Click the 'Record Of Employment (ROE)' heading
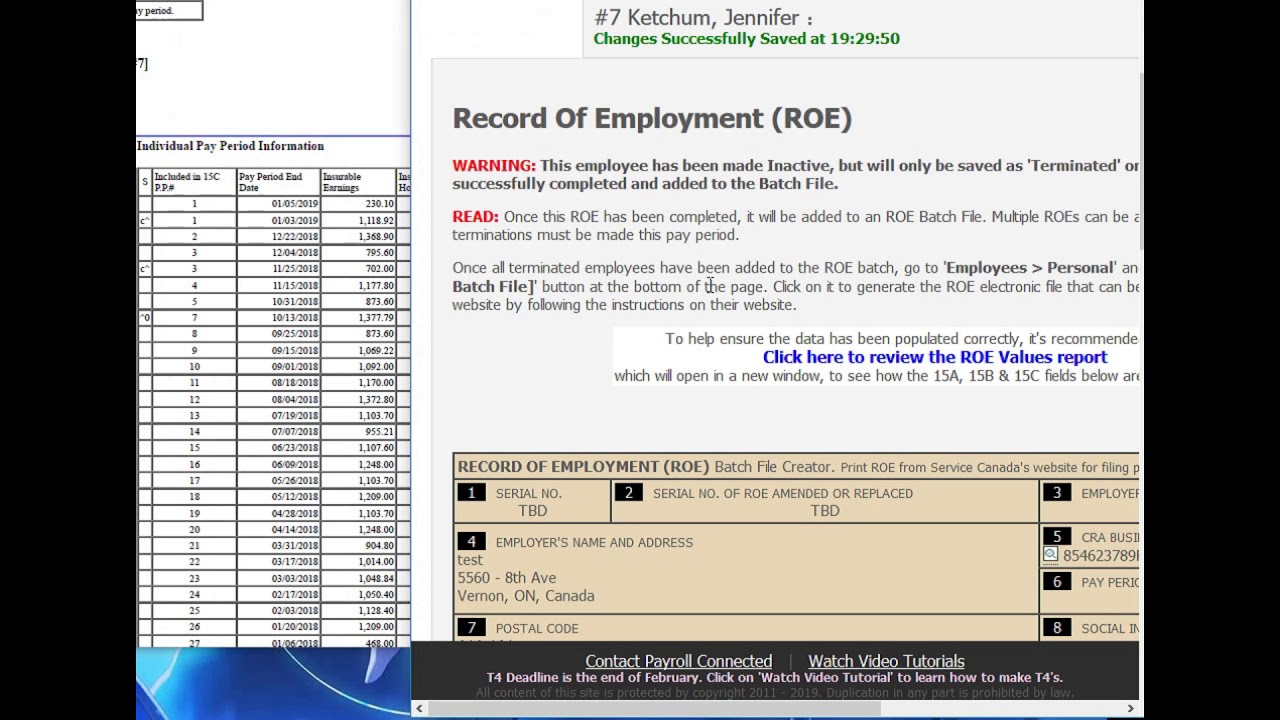This screenshot has width=1280, height=720. coord(652,118)
